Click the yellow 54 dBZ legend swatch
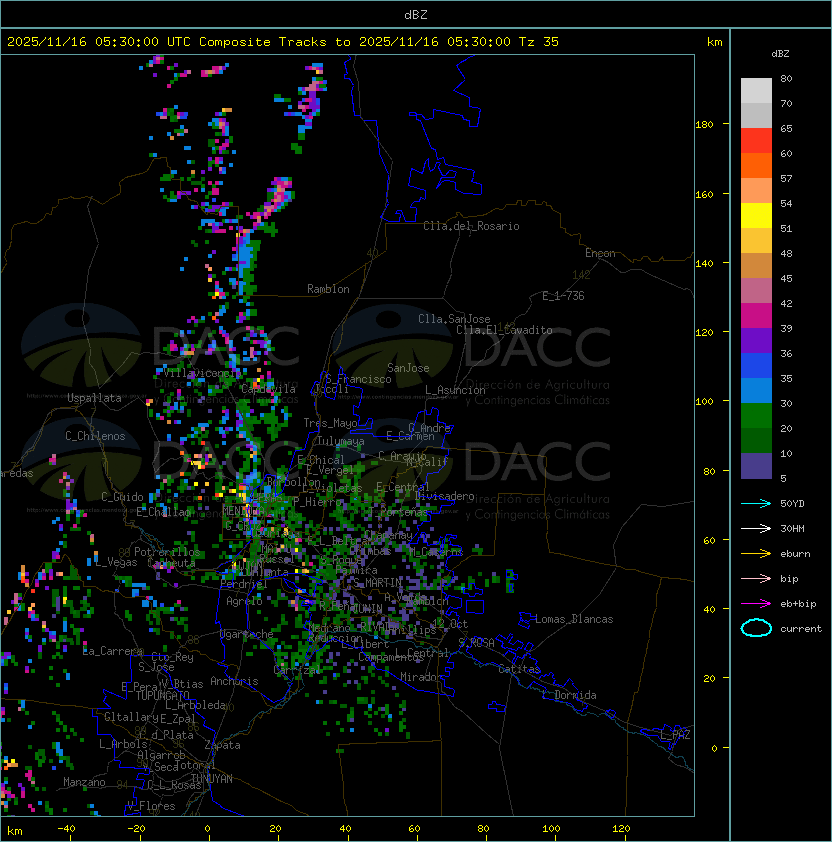The width and height of the screenshot is (832, 842). click(x=756, y=215)
